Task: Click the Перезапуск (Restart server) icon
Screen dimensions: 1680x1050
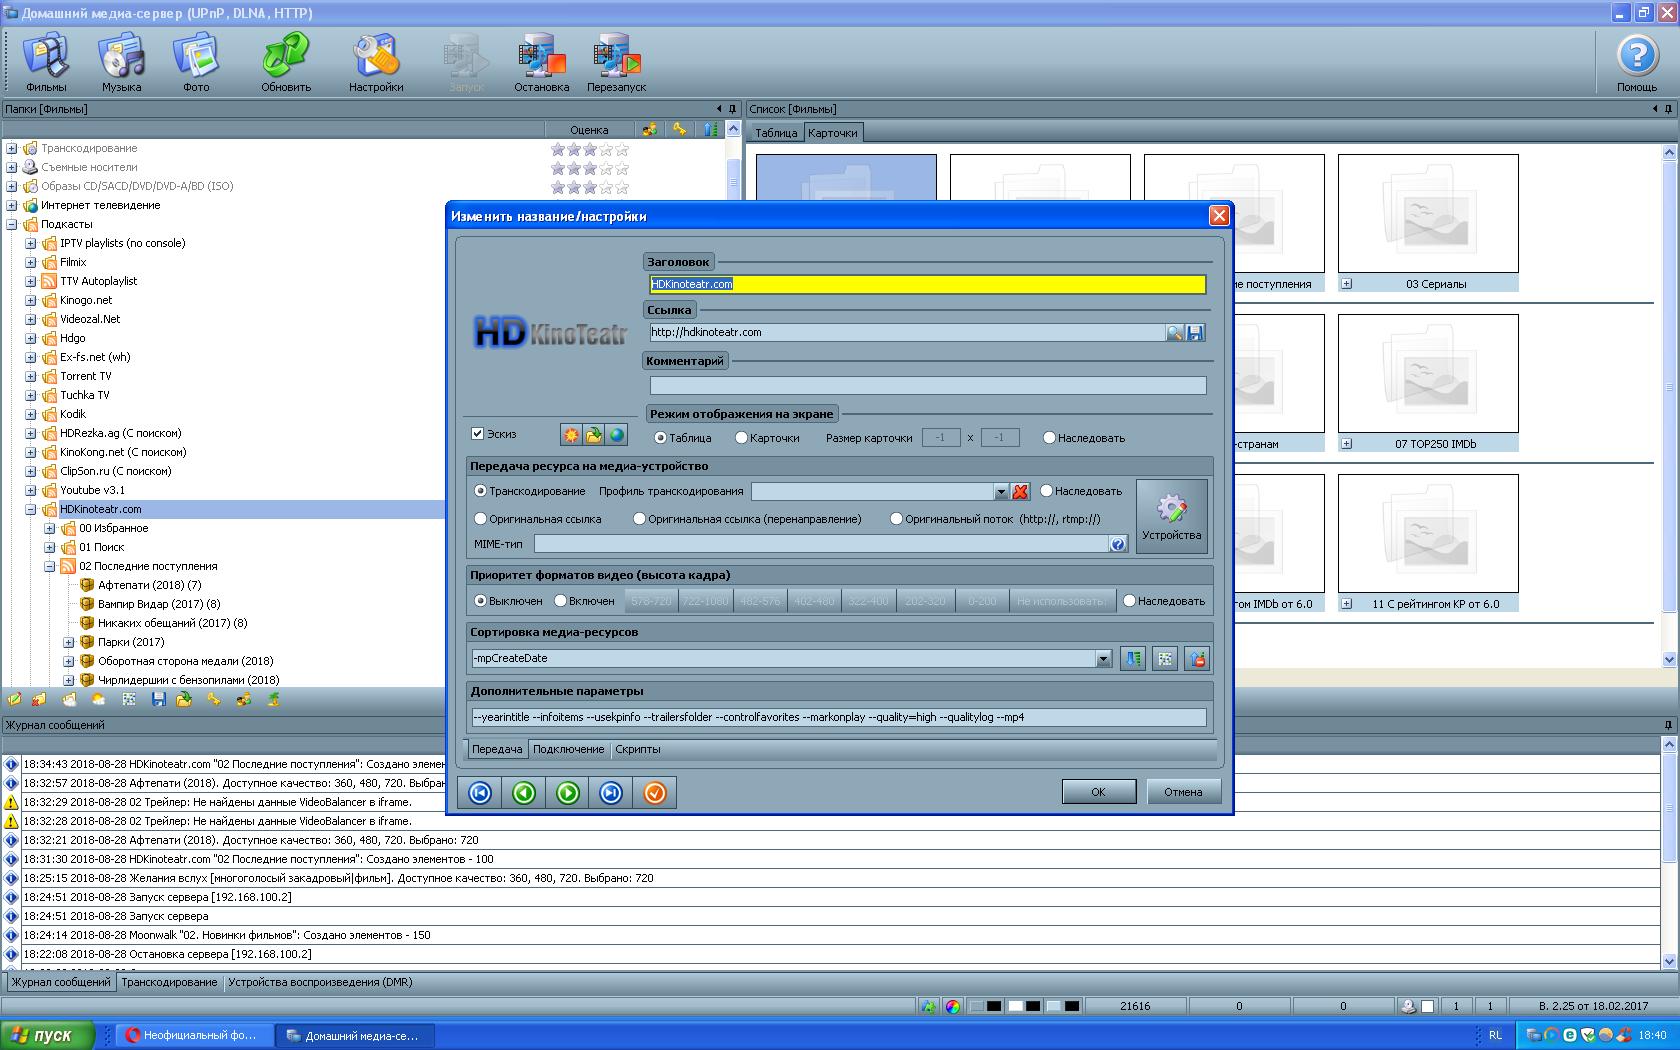Action: (x=616, y=60)
